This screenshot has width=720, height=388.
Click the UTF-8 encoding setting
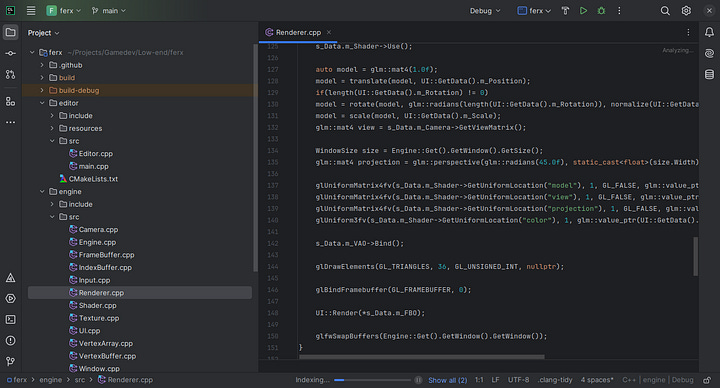tap(518, 380)
